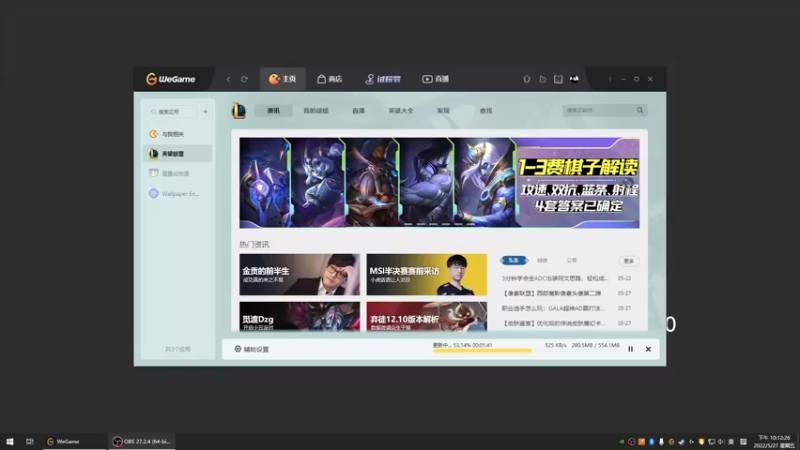Click the white microphone tray icon

tap(661, 442)
